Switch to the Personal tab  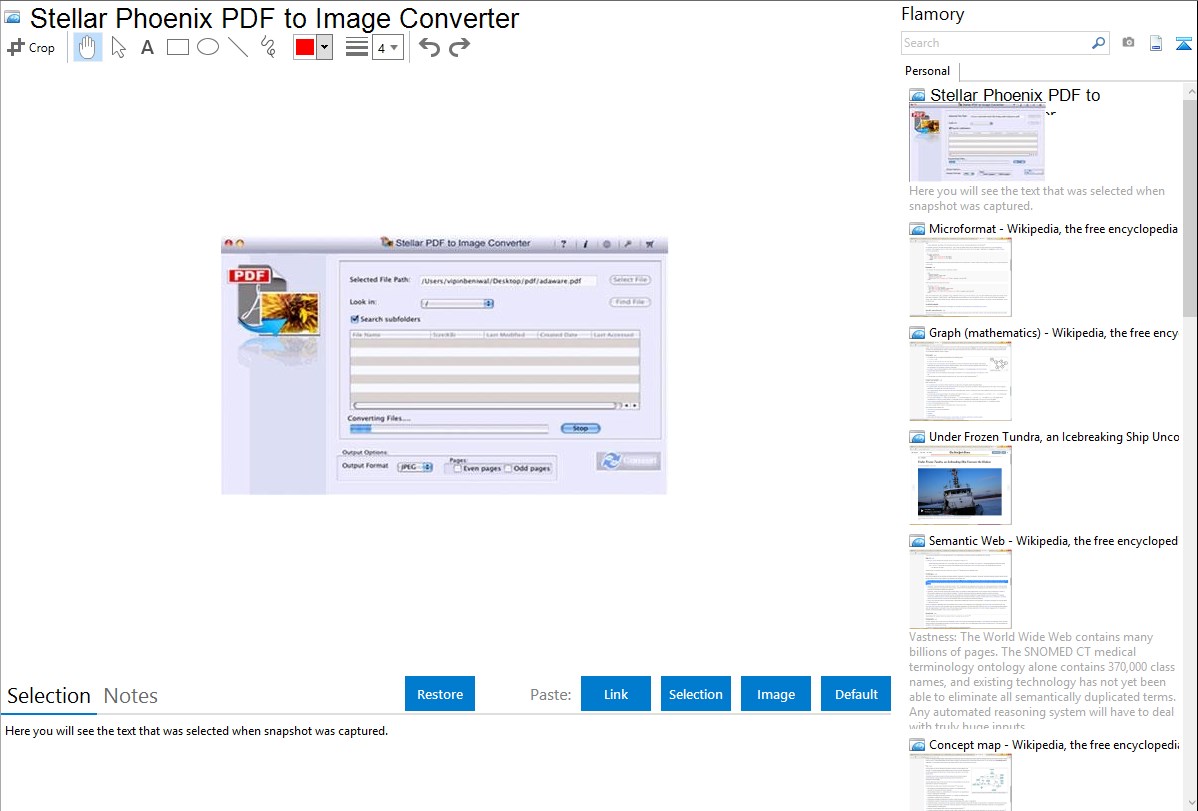click(928, 71)
